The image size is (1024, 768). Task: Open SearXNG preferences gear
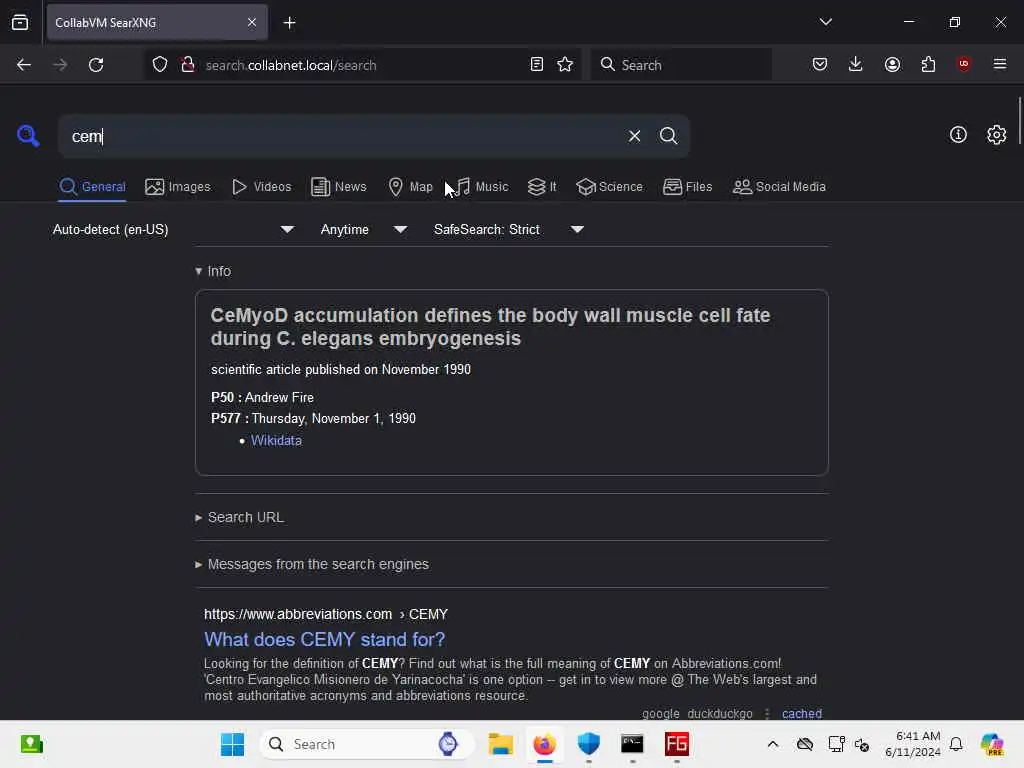(996, 135)
